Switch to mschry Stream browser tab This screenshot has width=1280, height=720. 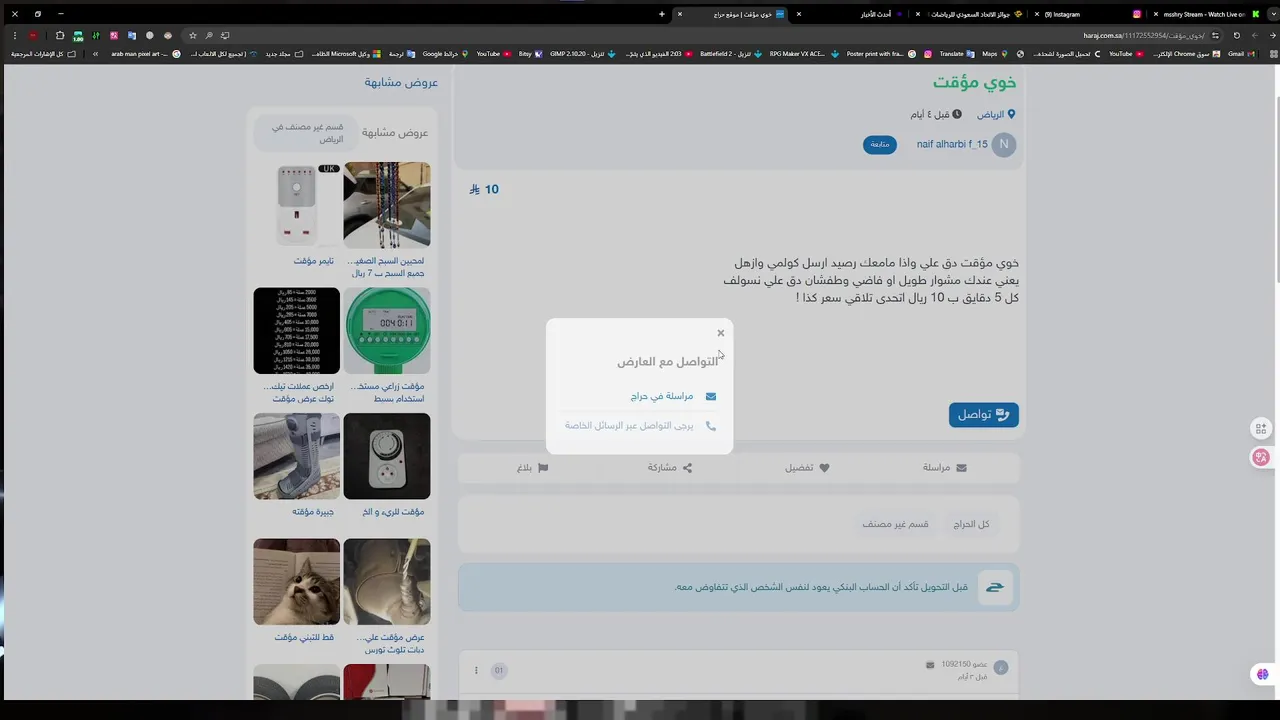tap(1204, 14)
